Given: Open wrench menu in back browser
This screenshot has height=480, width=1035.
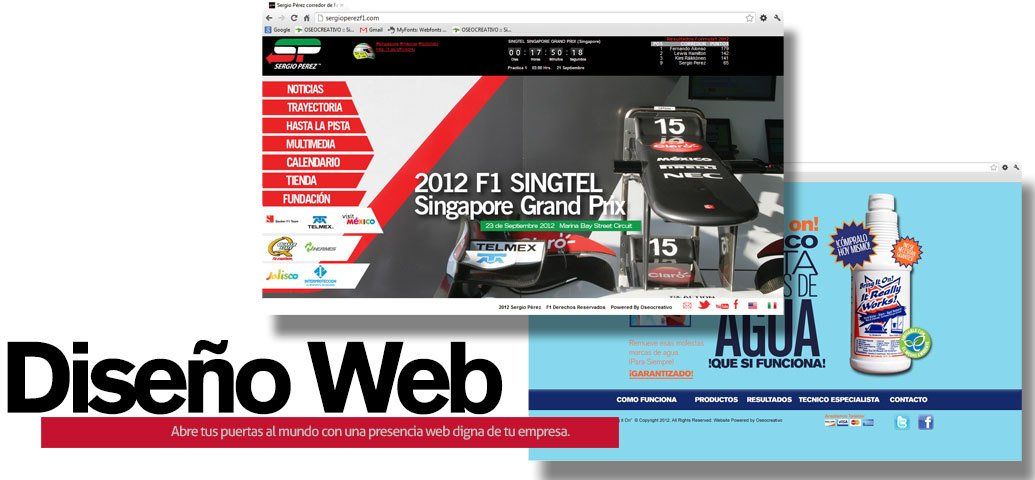Looking at the screenshot, I should (x=1017, y=167).
